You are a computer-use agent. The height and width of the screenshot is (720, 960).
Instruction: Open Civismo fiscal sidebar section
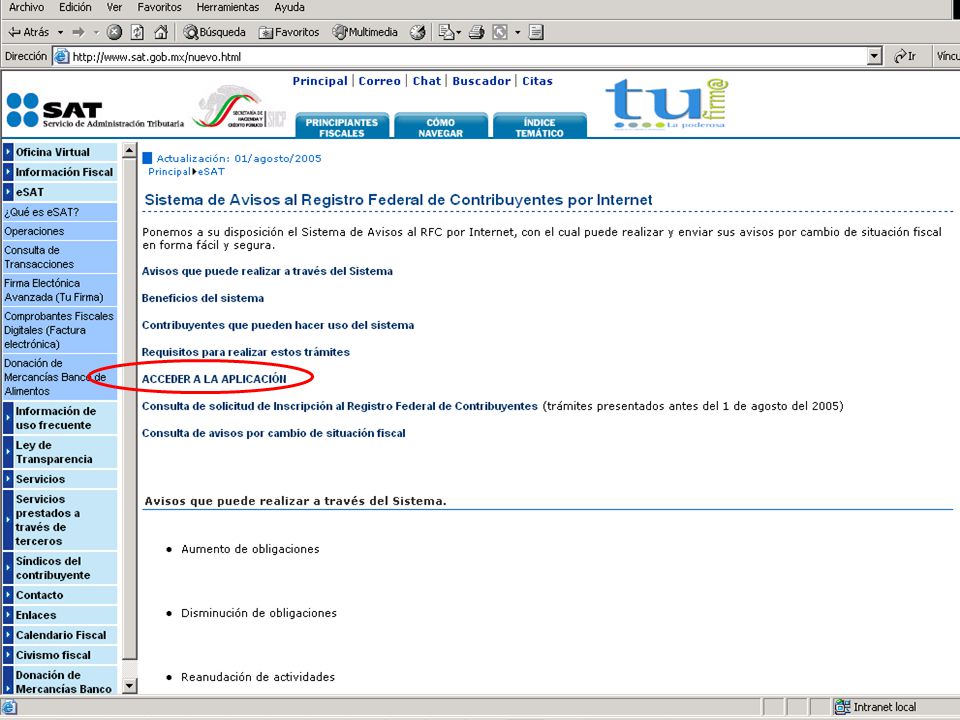click(x=60, y=655)
